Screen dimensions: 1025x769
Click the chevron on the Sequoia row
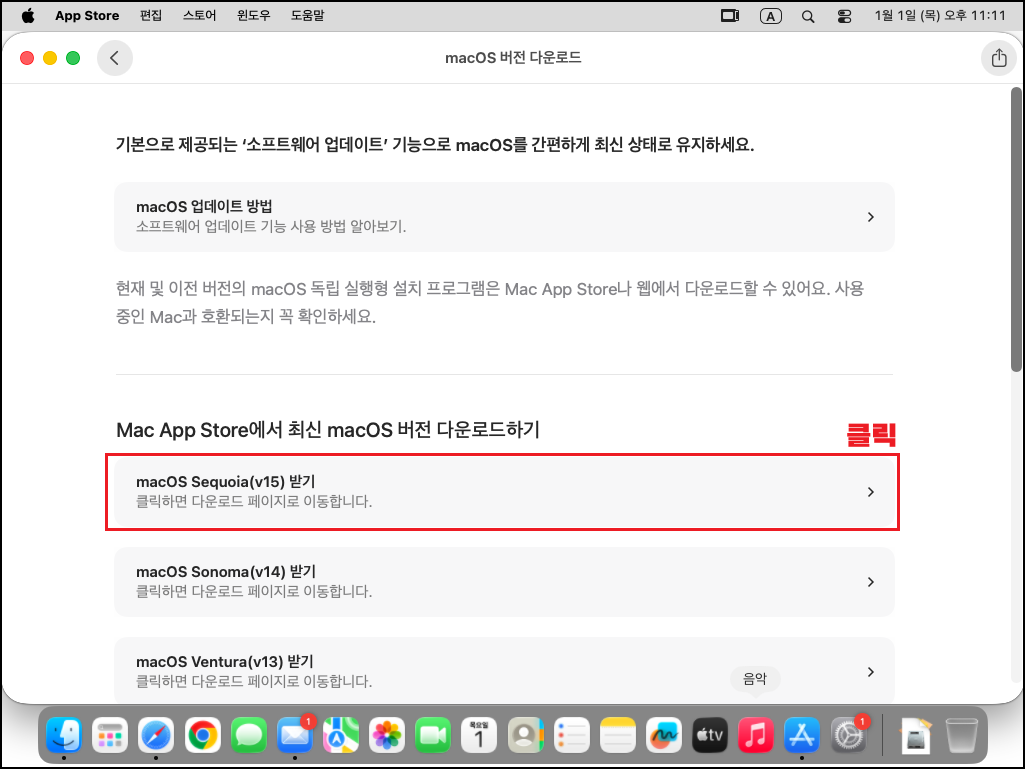point(871,492)
